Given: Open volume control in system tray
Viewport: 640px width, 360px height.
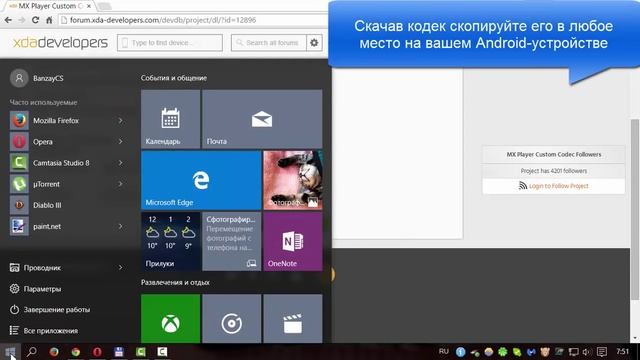Looking at the screenshot, I should click(x=587, y=352).
